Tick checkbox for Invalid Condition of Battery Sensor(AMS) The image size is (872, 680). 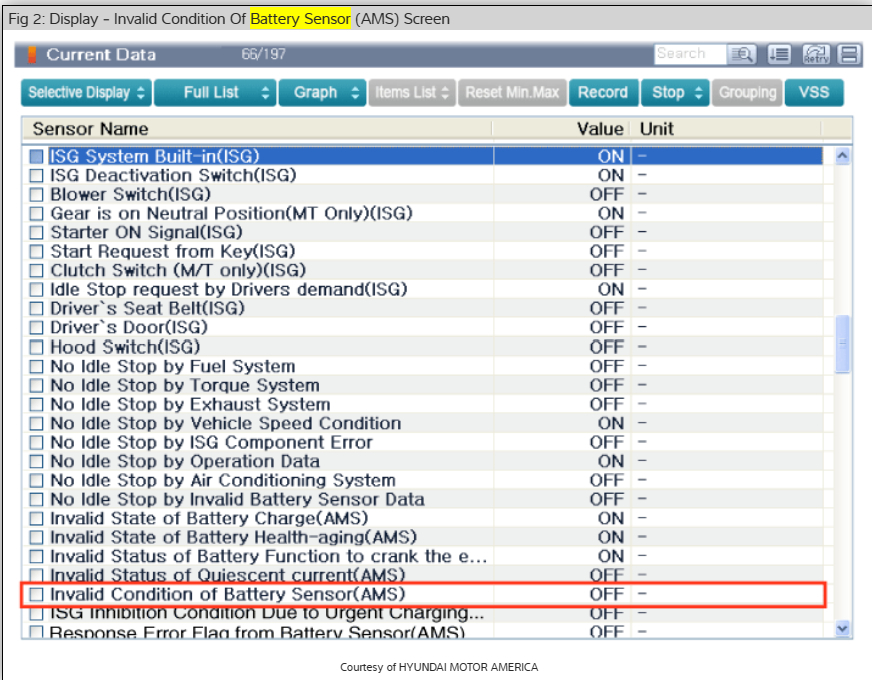pos(36,594)
